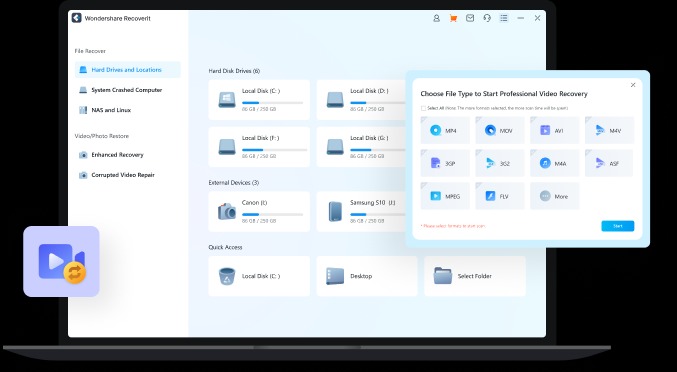Open the orange shopping cart icon
This screenshot has height=372, width=677.
[453, 18]
